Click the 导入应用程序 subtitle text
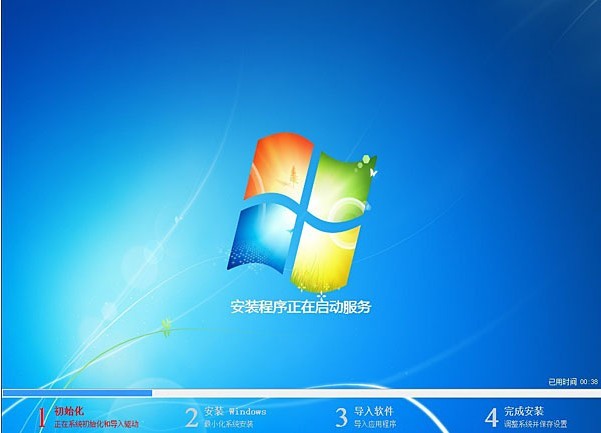Image resolution: width=601 pixels, height=433 pixels. 378,424
